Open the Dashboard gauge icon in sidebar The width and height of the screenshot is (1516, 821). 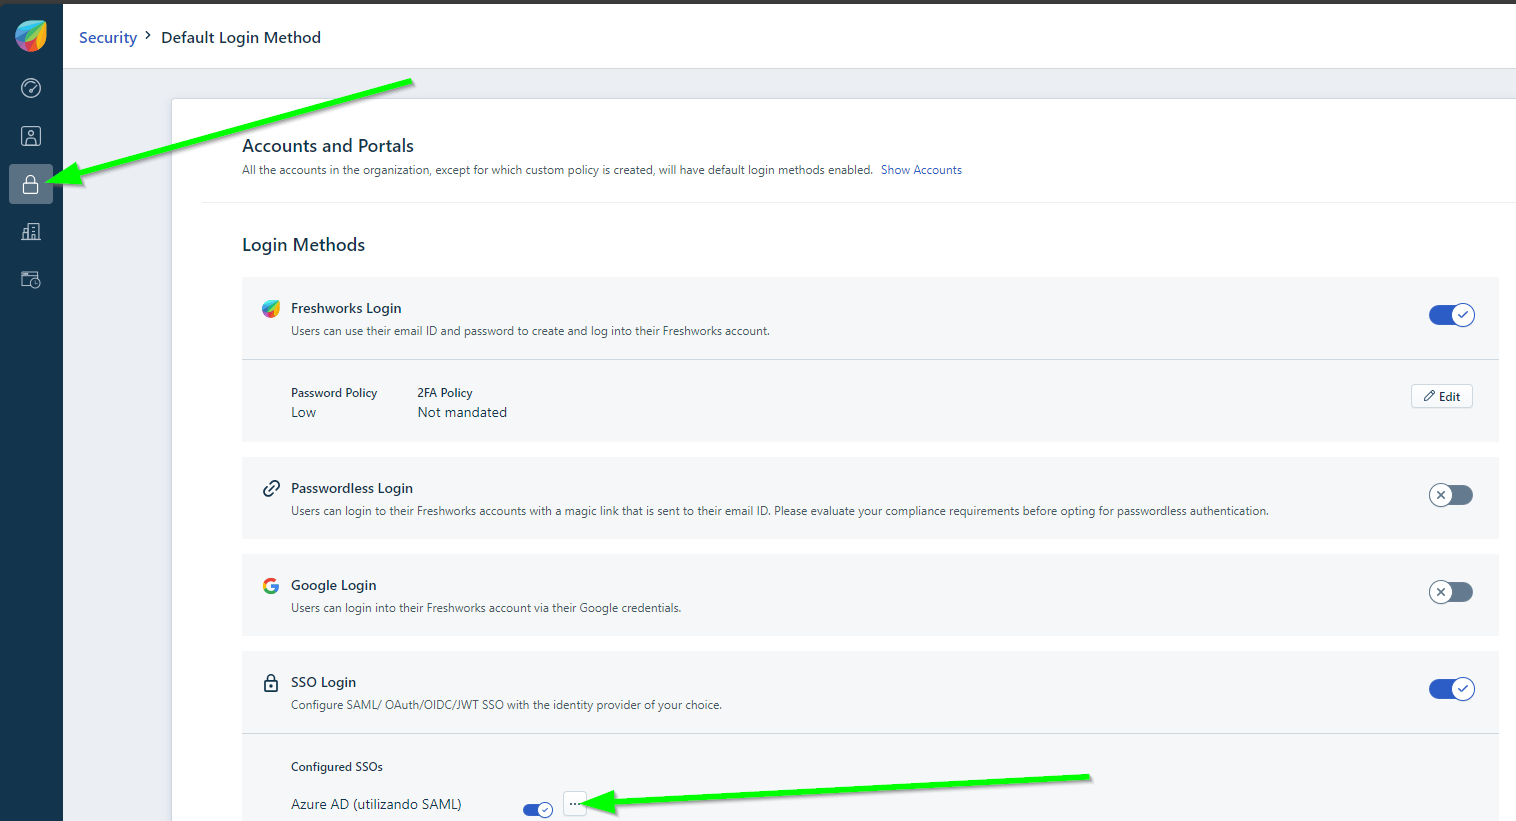pyautogui.click(x=31, y=88)
